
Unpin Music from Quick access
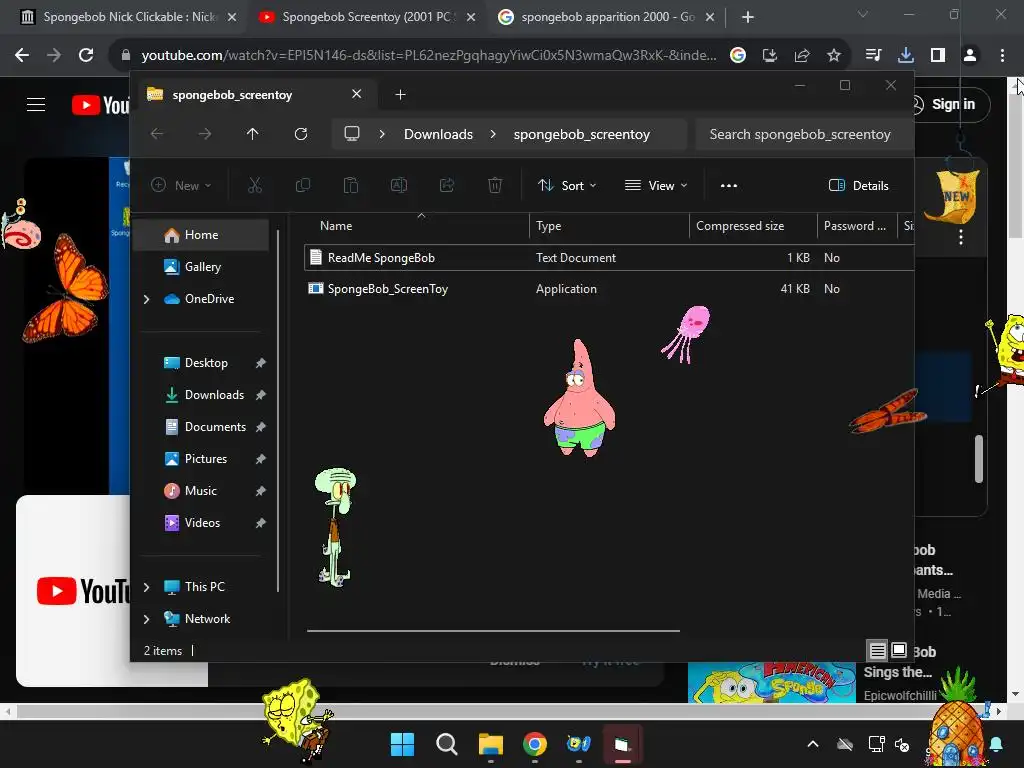(261, 491)
